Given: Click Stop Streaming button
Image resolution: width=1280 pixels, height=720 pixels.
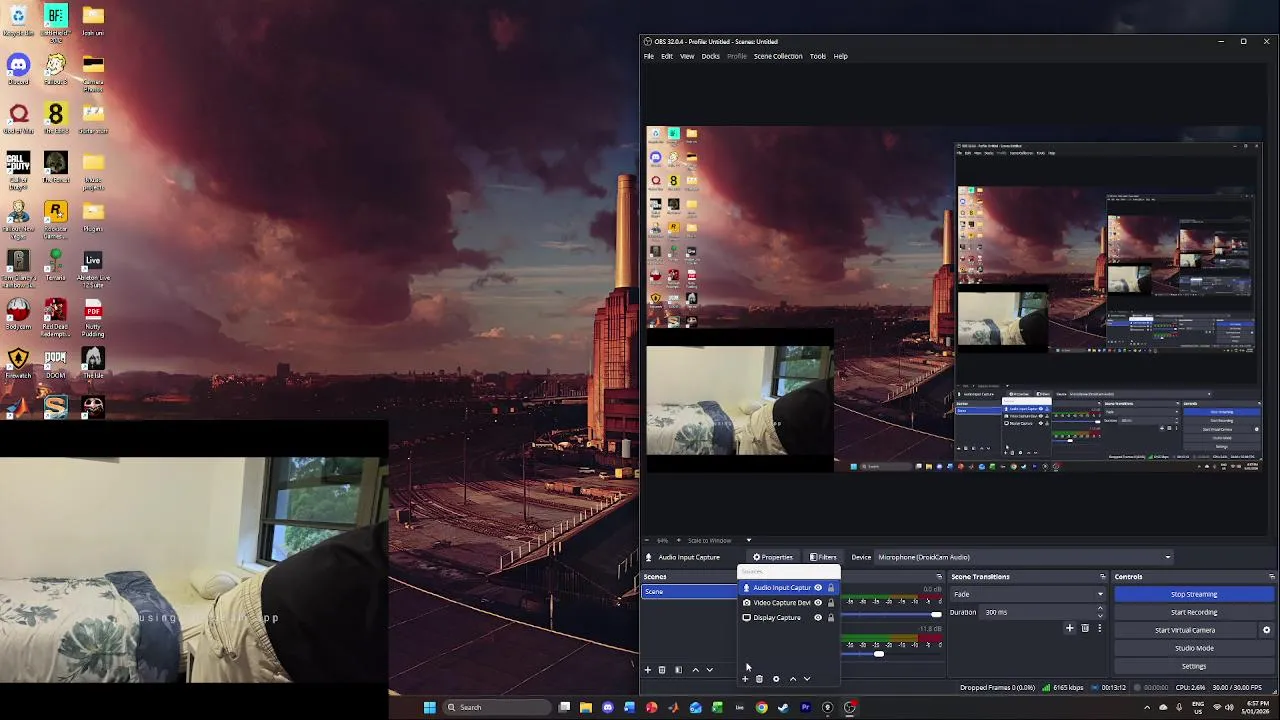Looking at the screenshot, I should pos(1194,594).
